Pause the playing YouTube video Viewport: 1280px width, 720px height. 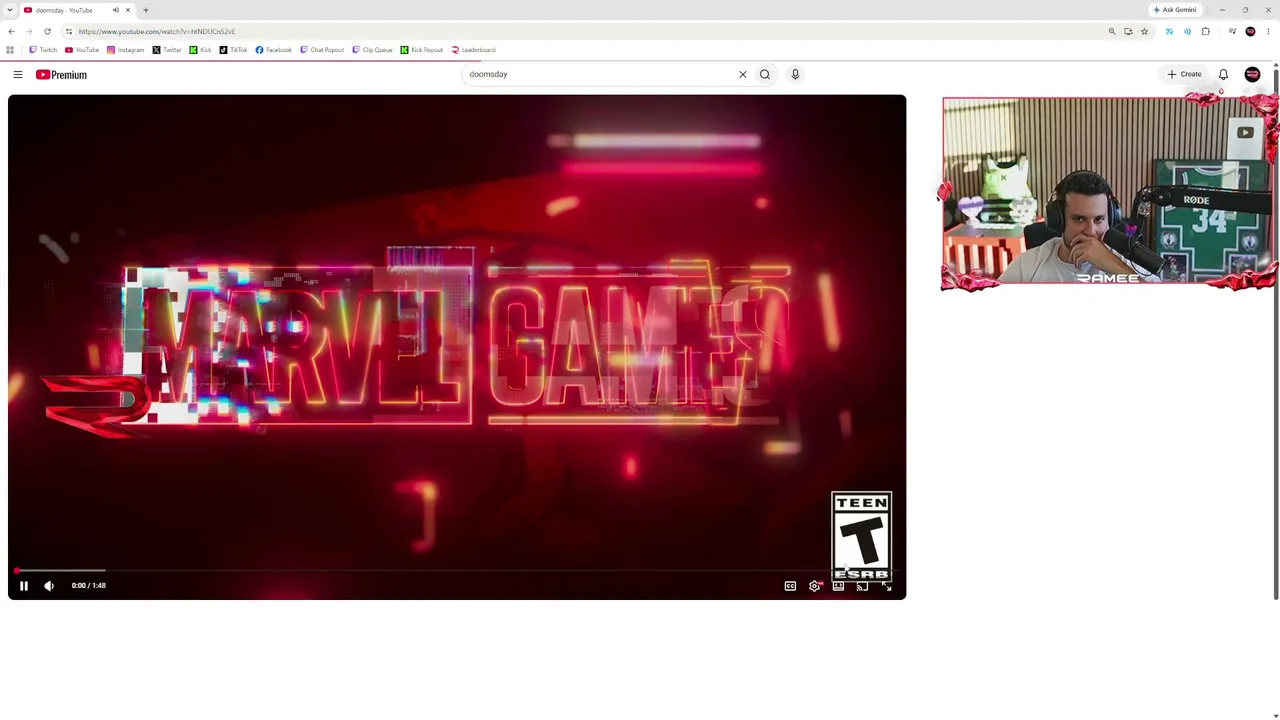coord(24,586)
